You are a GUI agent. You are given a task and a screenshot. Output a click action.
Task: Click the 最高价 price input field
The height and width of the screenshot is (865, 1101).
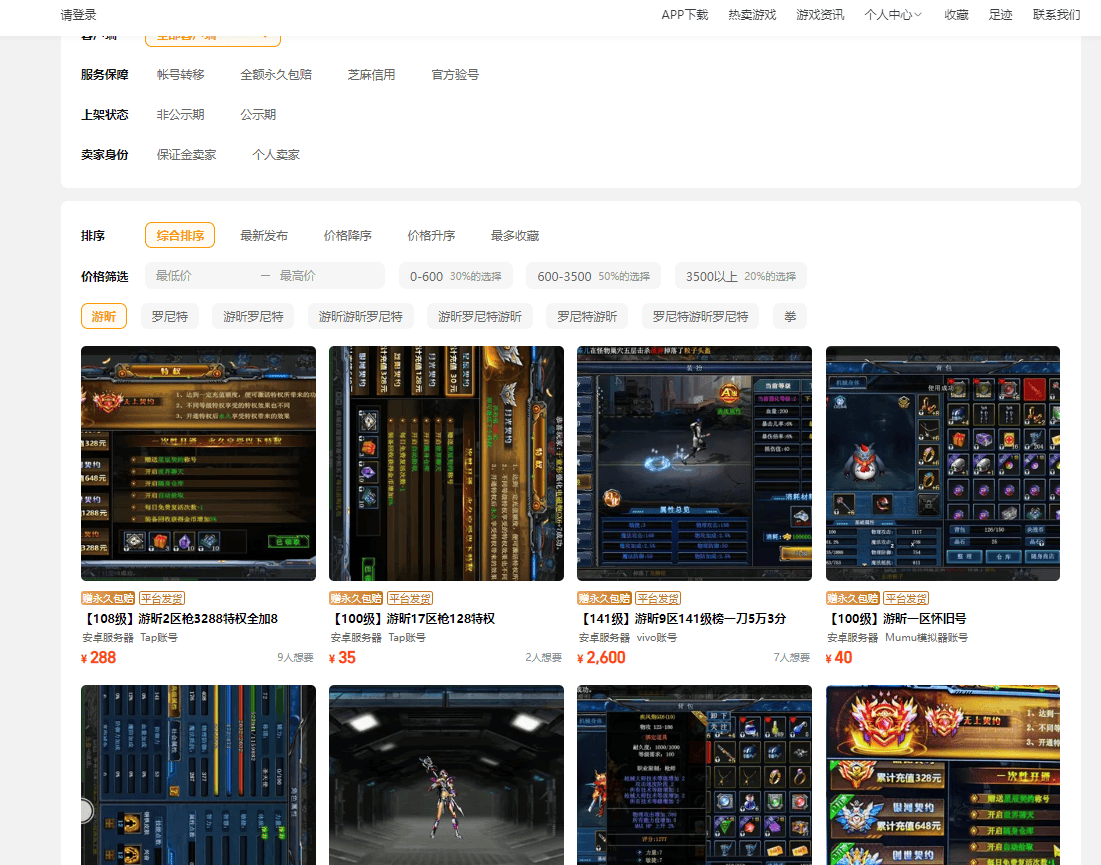(x=325, y=276)
